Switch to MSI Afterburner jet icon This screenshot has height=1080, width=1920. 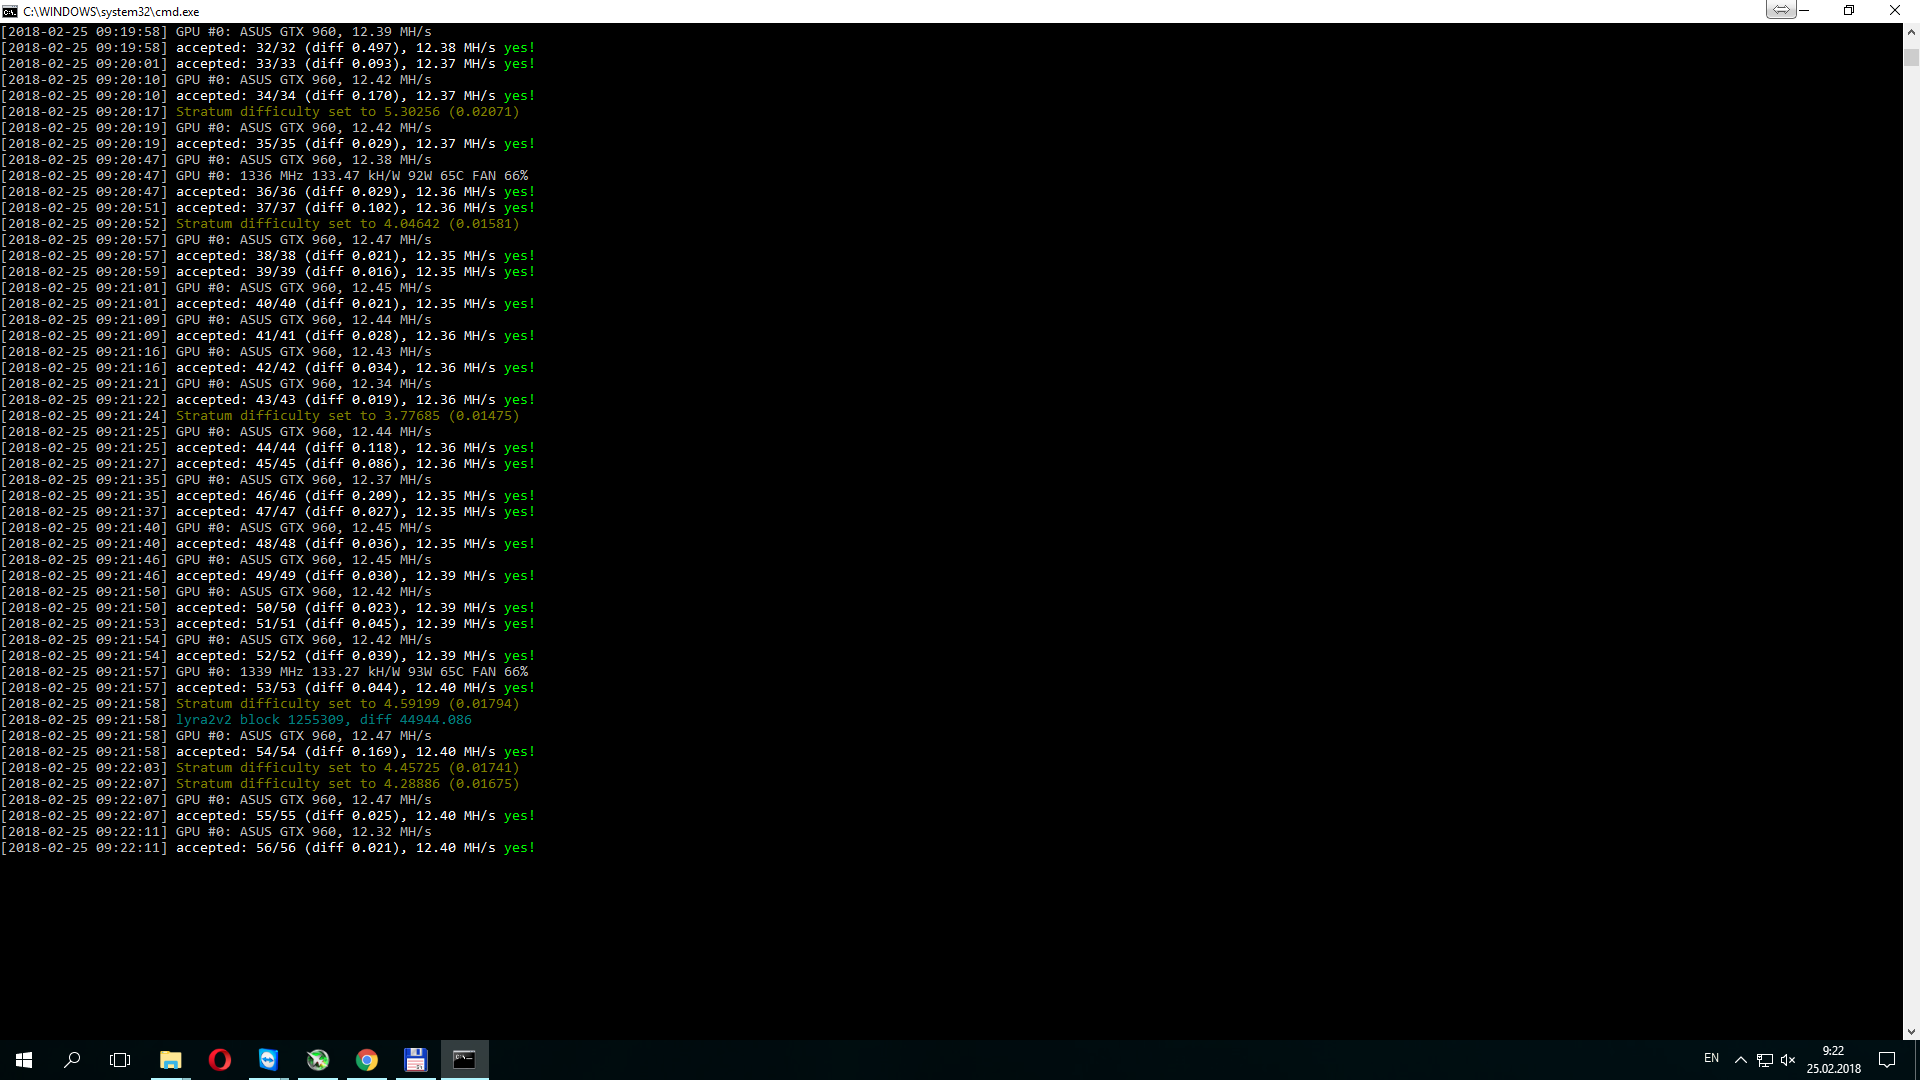tap(318, 1060)
